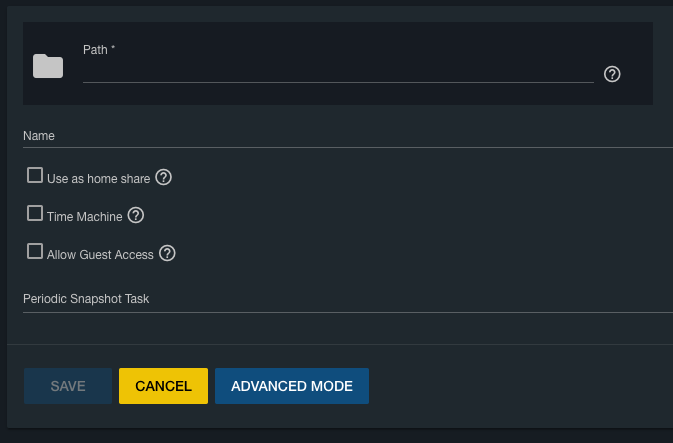Check the Allow Guest Access box
Viewport: 673px width, 443px height.
pyautogui.click(x=35, y=251)
